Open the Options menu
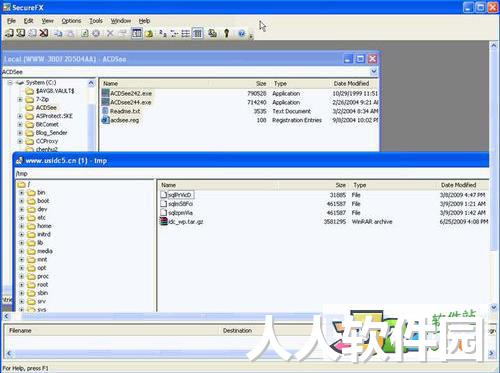500x373 pixels. coord(71,21)
